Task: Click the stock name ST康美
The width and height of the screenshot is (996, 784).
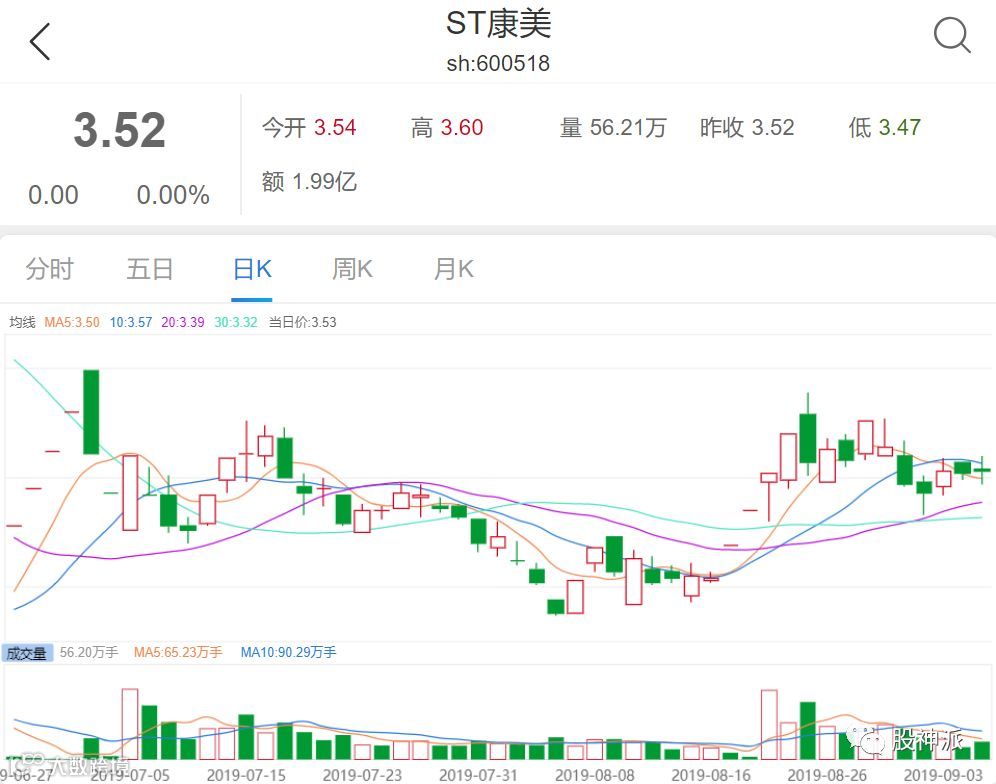Action: pyautogui.click(x=498, y=24)
